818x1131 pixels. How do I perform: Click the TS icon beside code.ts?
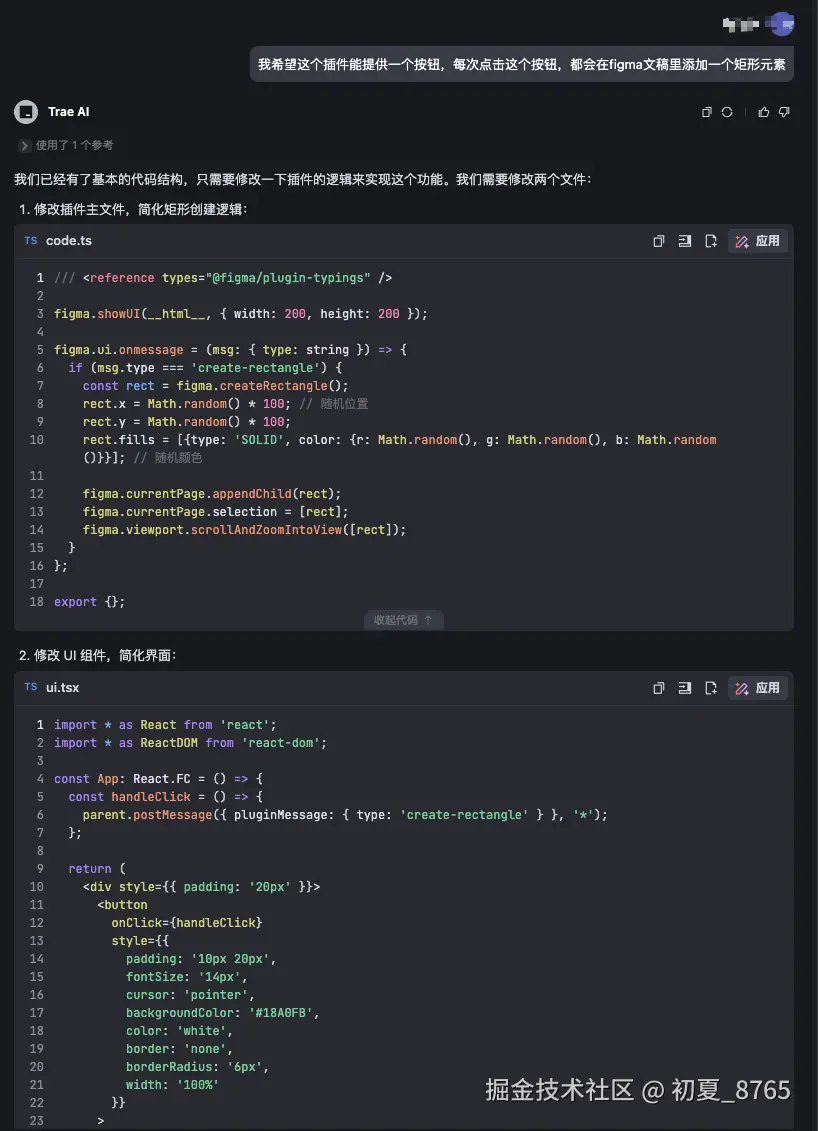click(30, 240)
